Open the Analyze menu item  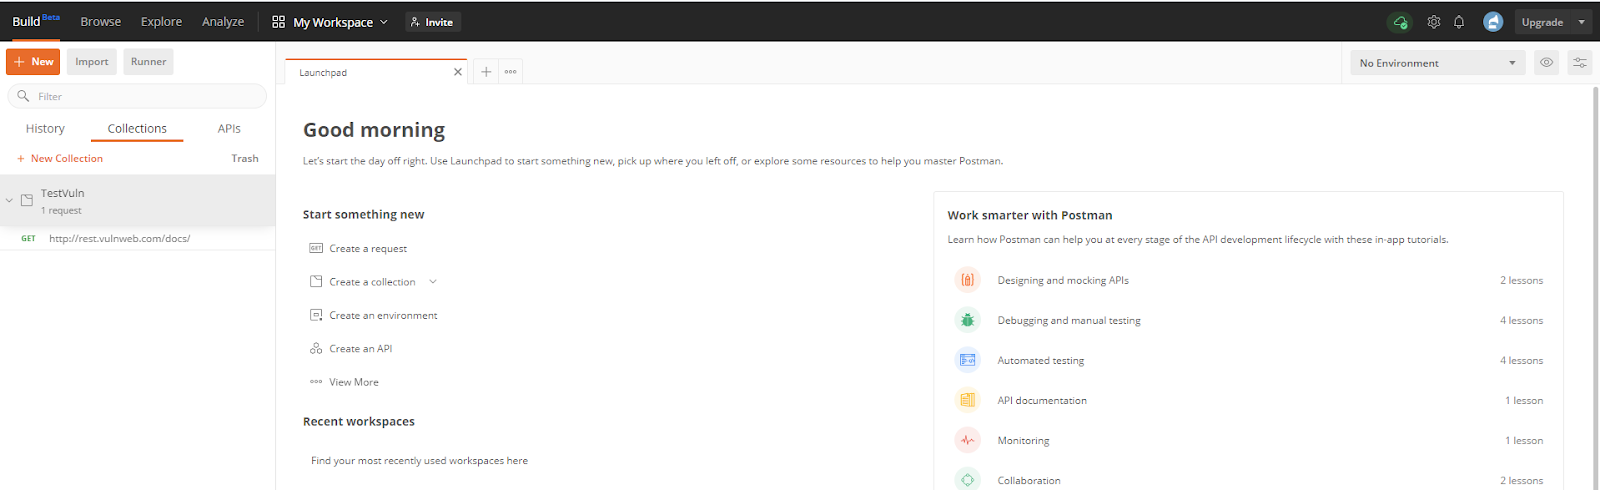(x=223, y=22)
